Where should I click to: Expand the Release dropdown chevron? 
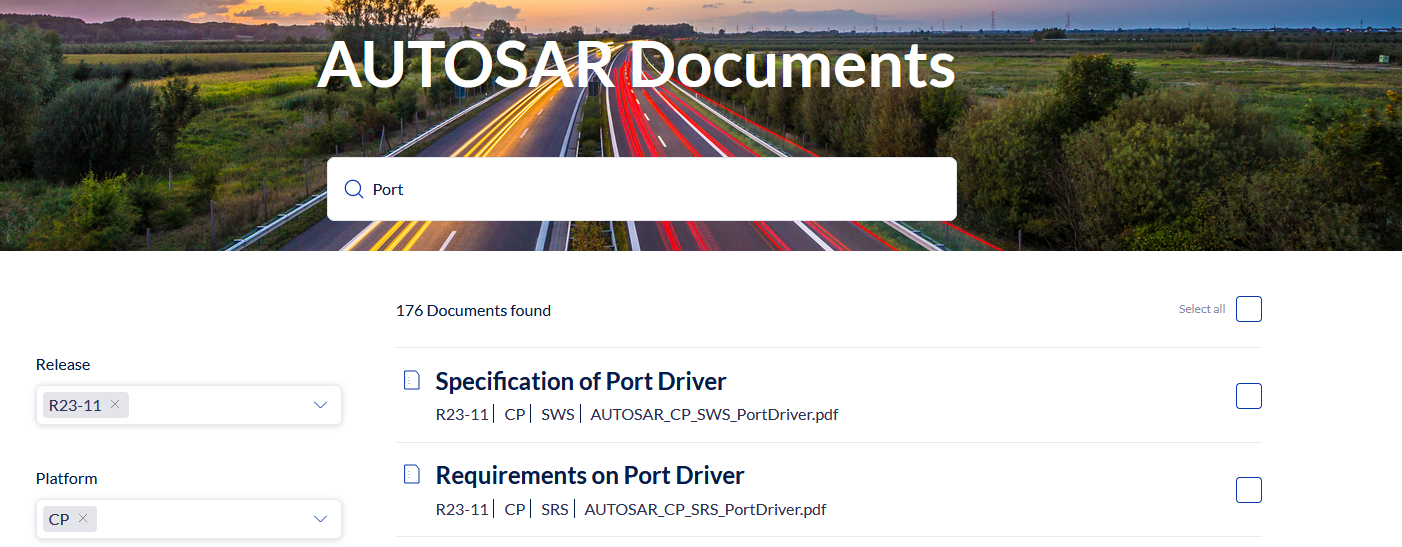point(320,405)
